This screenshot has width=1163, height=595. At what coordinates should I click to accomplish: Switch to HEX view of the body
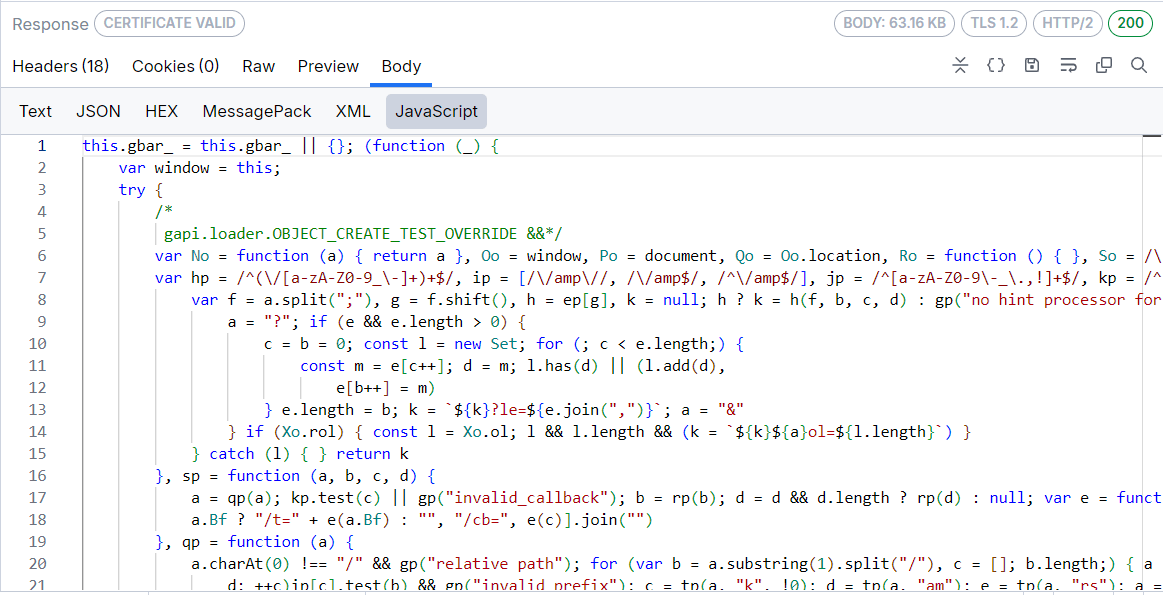161,111
